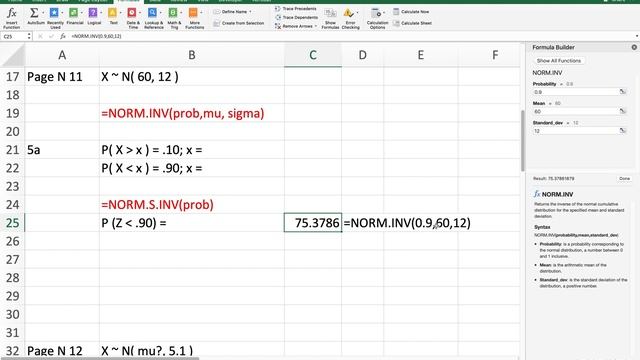This screenshot has width=640, height=360.
Task: Click Create from Selection
Action: point(239,23)
